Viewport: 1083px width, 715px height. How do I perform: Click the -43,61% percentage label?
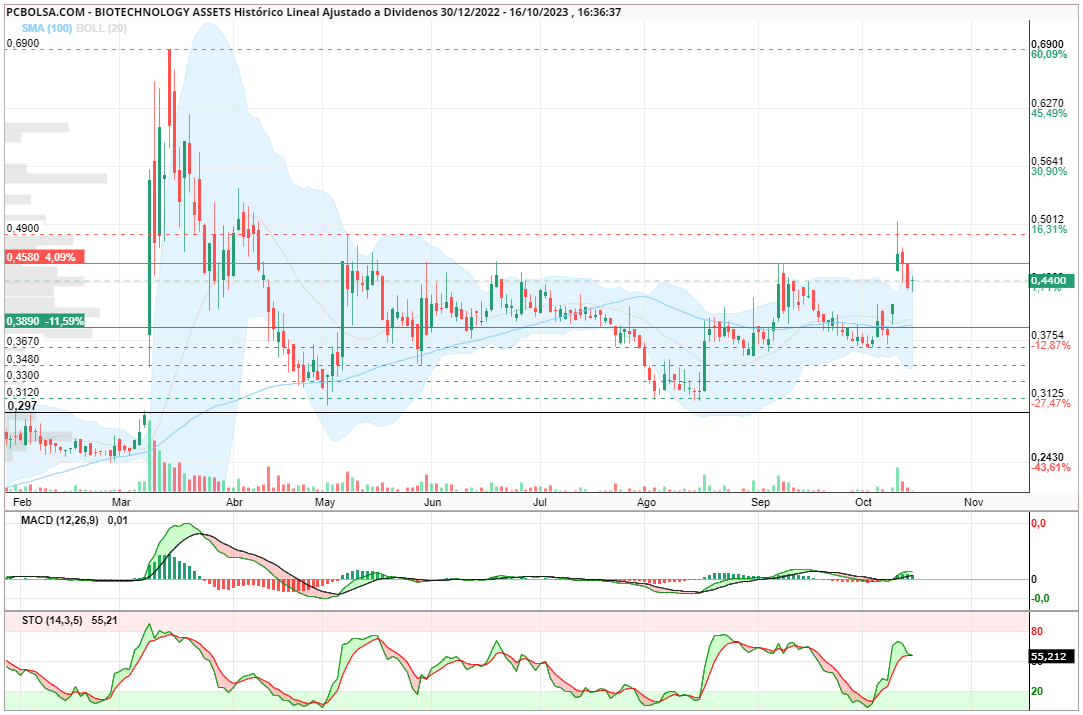tap(1051, 468)
